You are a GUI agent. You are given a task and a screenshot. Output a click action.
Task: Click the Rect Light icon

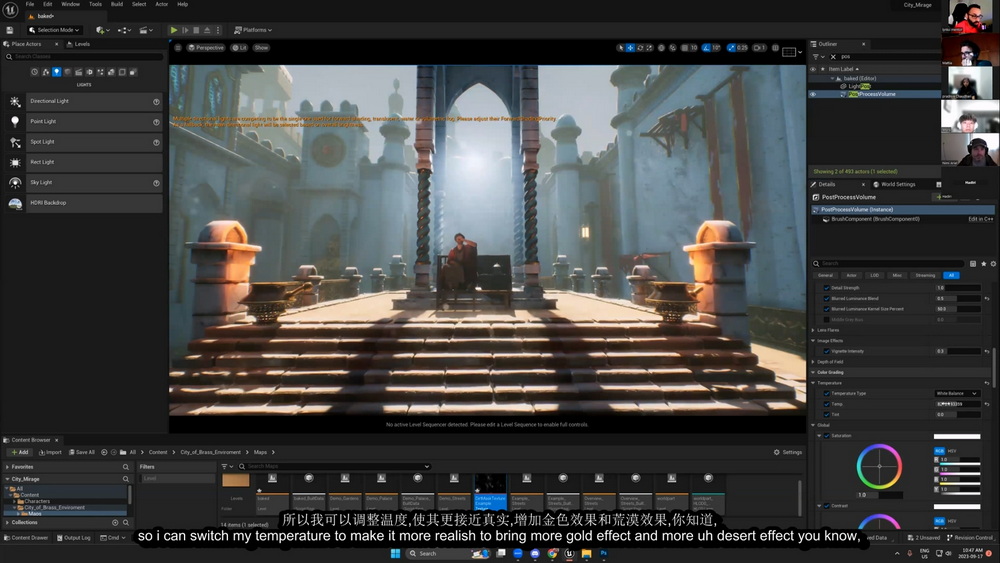point(15,163)
